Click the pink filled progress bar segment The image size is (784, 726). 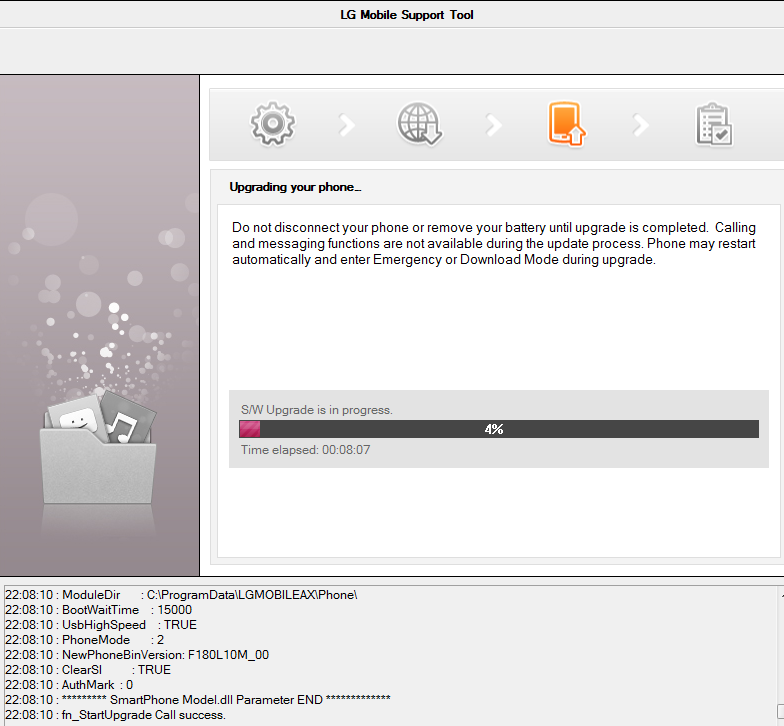249,429
